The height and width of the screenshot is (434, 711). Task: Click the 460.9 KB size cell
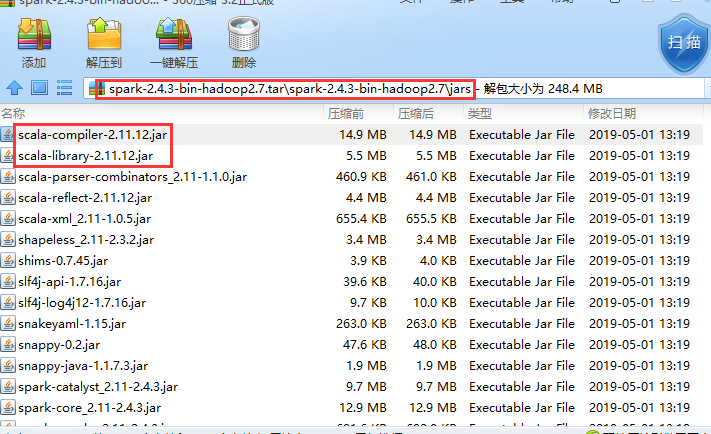[361, 176]
